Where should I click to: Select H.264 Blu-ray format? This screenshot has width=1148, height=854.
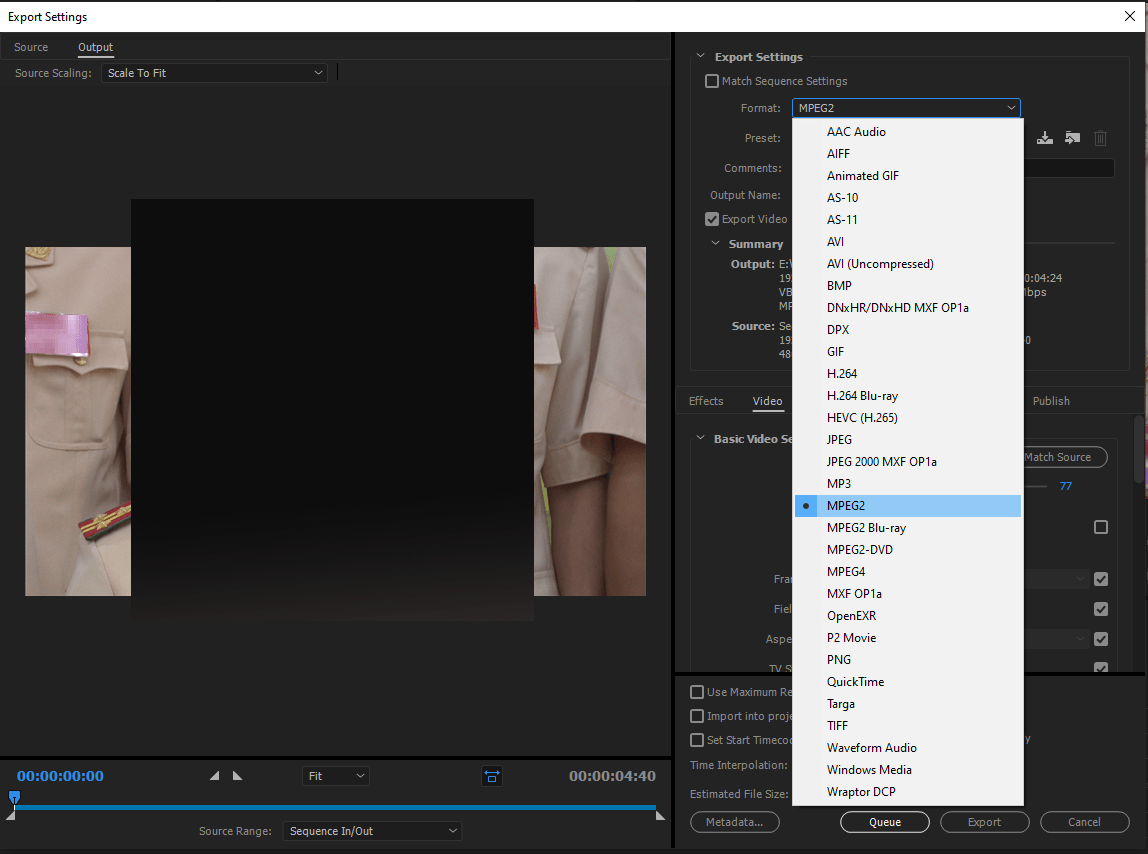tap(908, 396)
